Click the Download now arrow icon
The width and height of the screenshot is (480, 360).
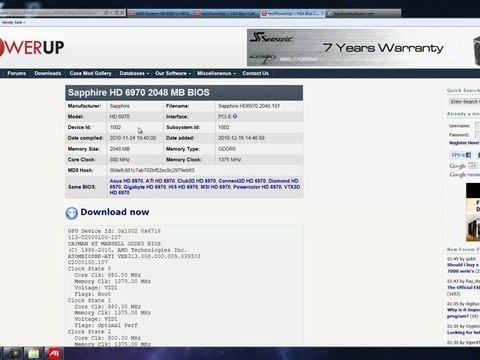tap(72, 213)
